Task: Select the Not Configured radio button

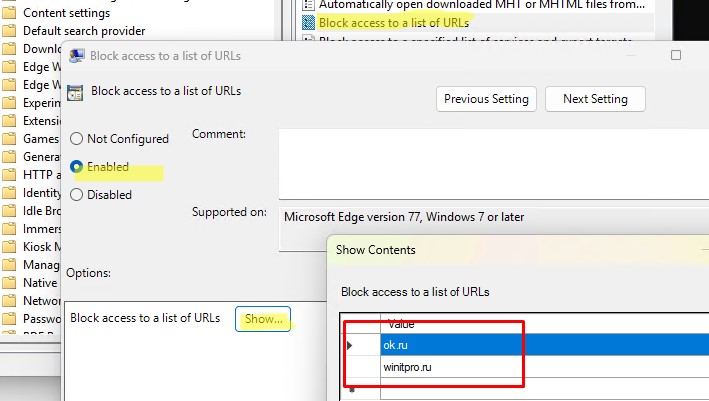Action: tap(76, 138)
